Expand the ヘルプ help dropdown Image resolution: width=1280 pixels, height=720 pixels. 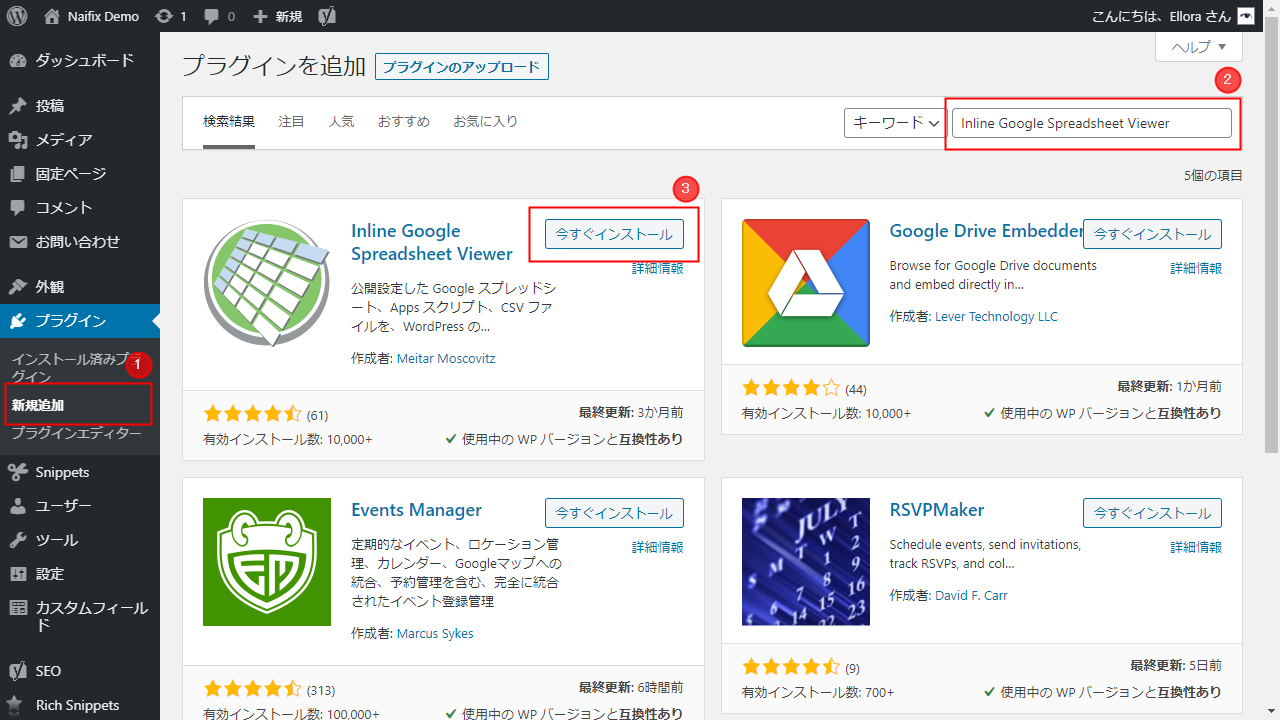(x=1199, y=46)
